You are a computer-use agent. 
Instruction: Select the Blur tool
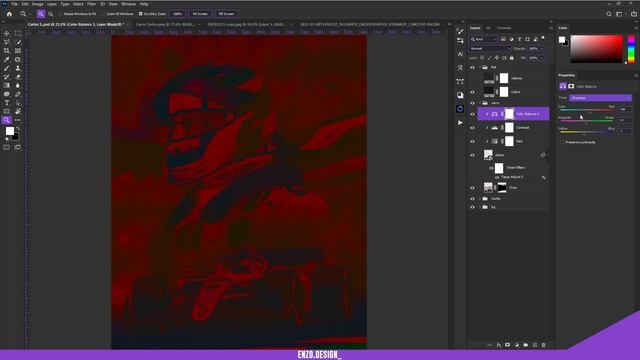18,85
